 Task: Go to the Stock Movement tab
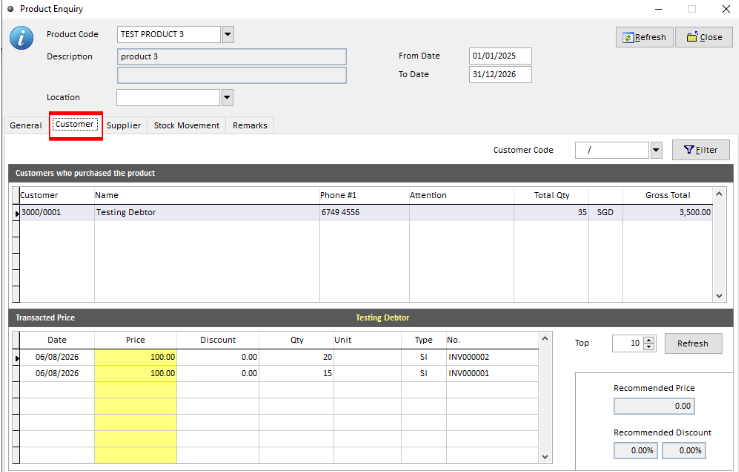[187, 125]
